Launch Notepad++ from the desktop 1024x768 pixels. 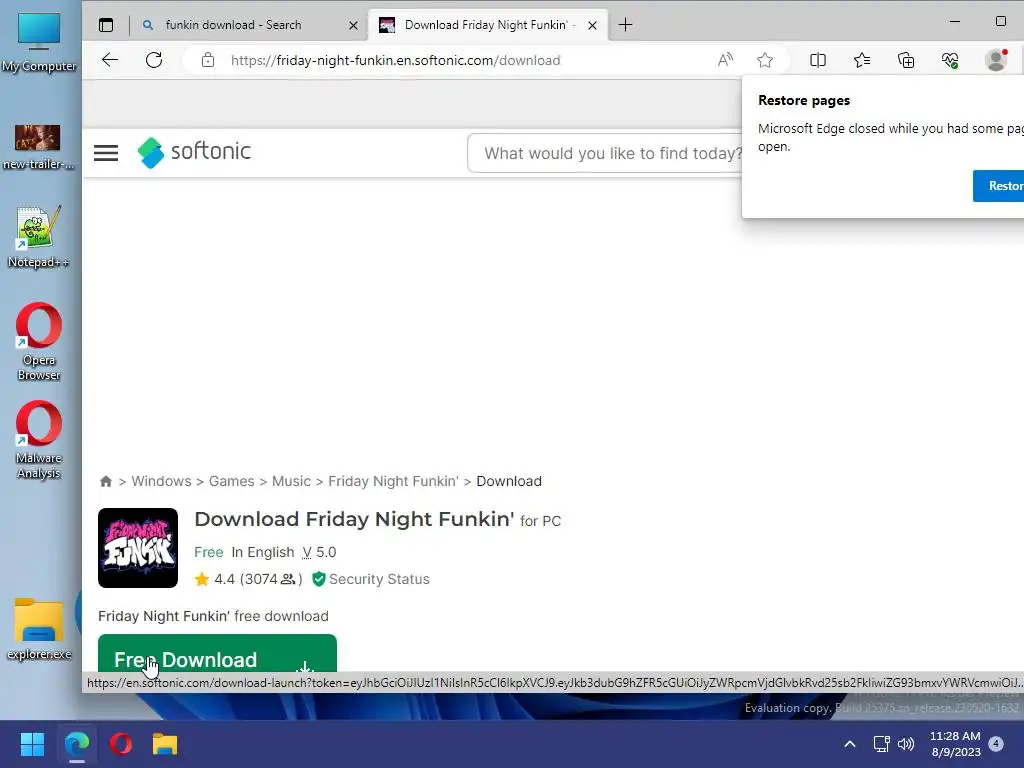(38, 238)
